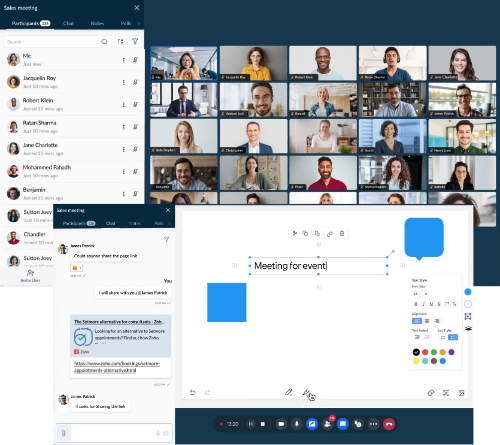Undo last whiteboard action
Image resolution: width=500 pixels, height=445 pixels.
pyautogui.click(x=193, y=392)
